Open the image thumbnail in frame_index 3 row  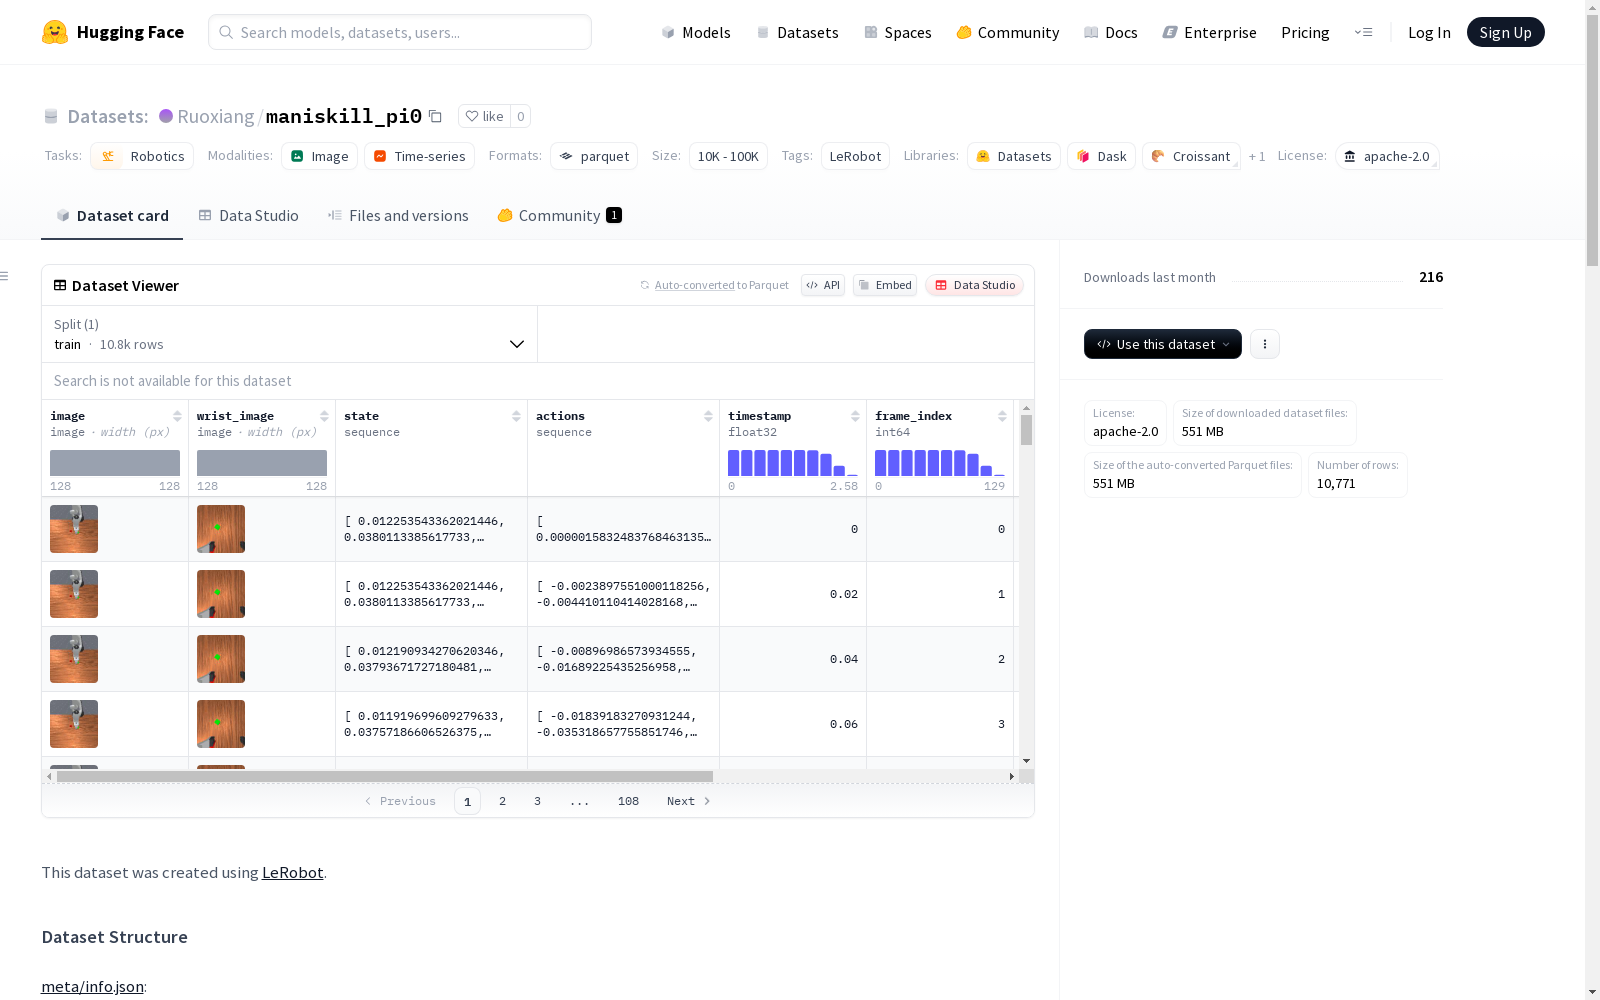tap(74, 724)
